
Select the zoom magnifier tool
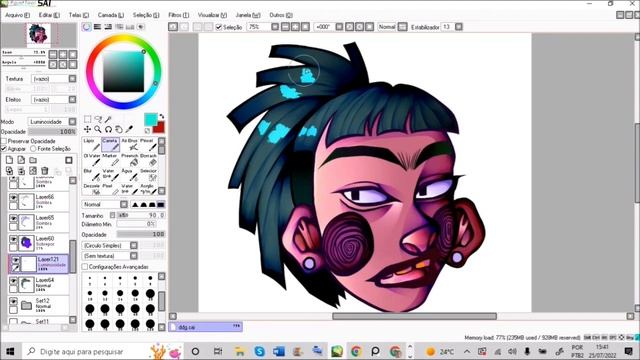tap(98, 129)
